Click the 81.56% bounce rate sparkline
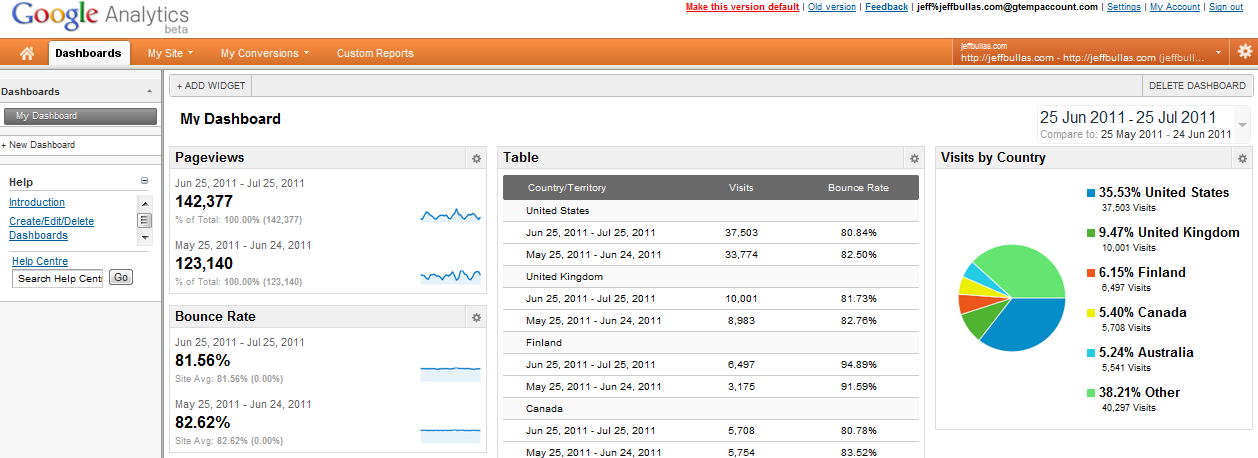1258x458 pixels. point(450,373)
